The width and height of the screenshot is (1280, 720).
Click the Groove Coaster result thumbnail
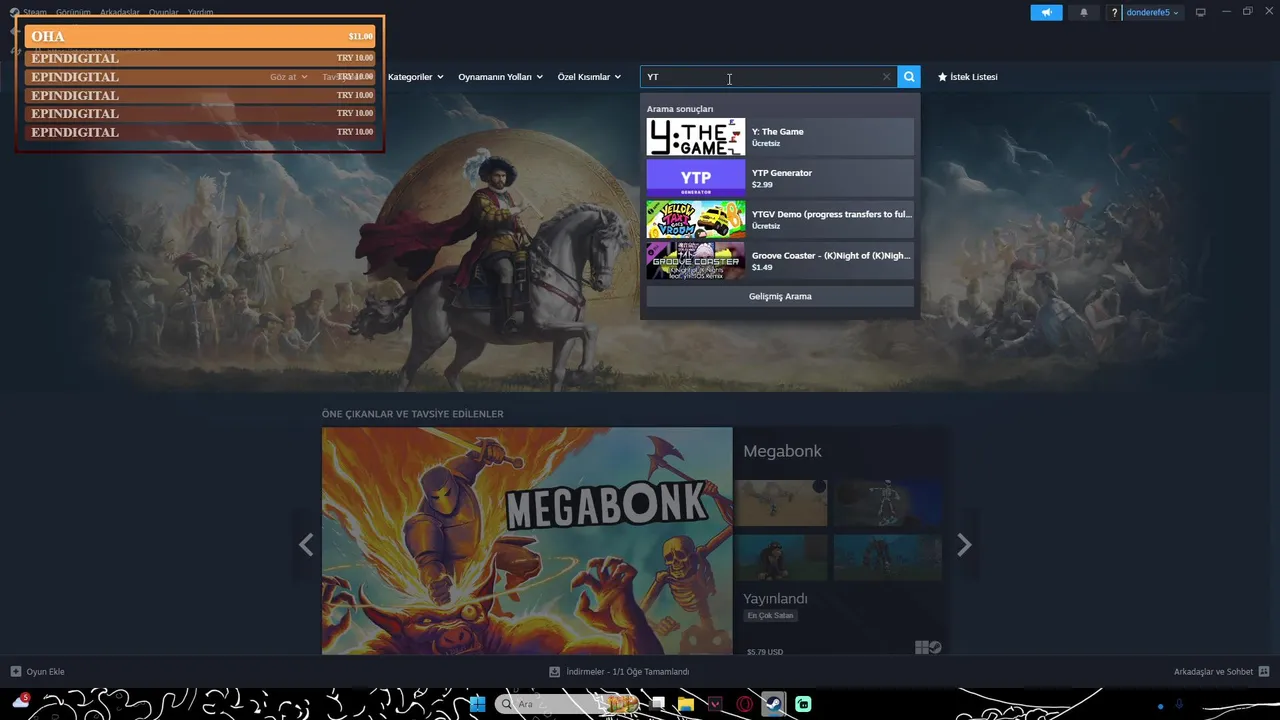pyautogui.click(x=696, y=261)
